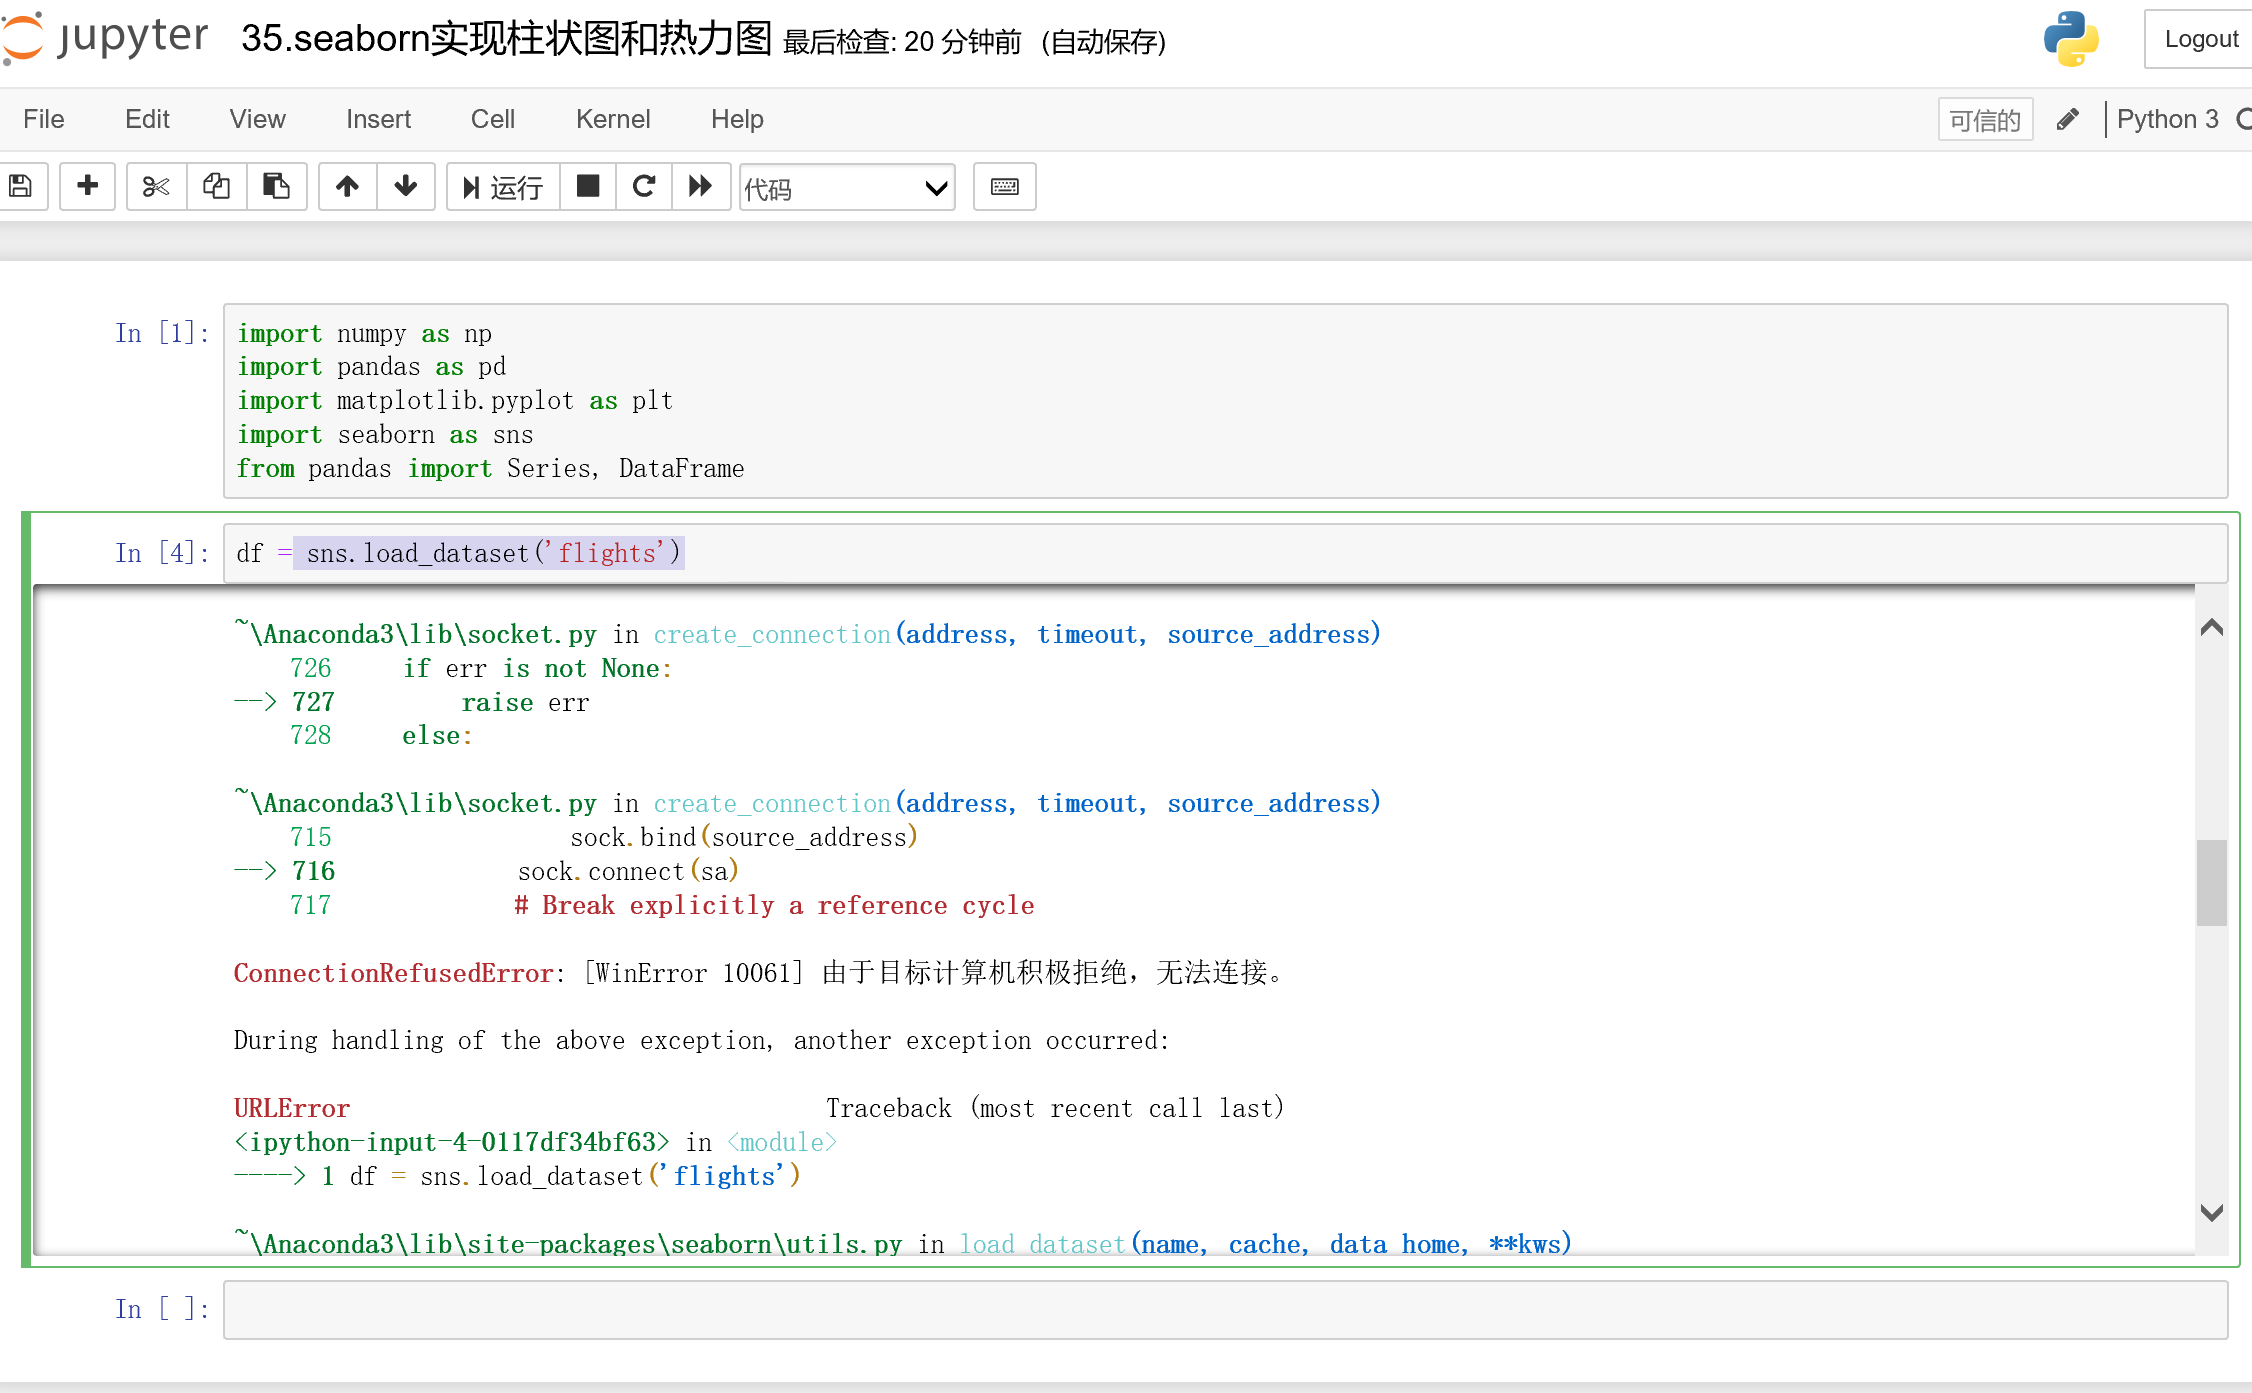Restart and run all with fast-forward icon
Viewport: 2252px width, 1393px height.
click(x=700, y=187)
